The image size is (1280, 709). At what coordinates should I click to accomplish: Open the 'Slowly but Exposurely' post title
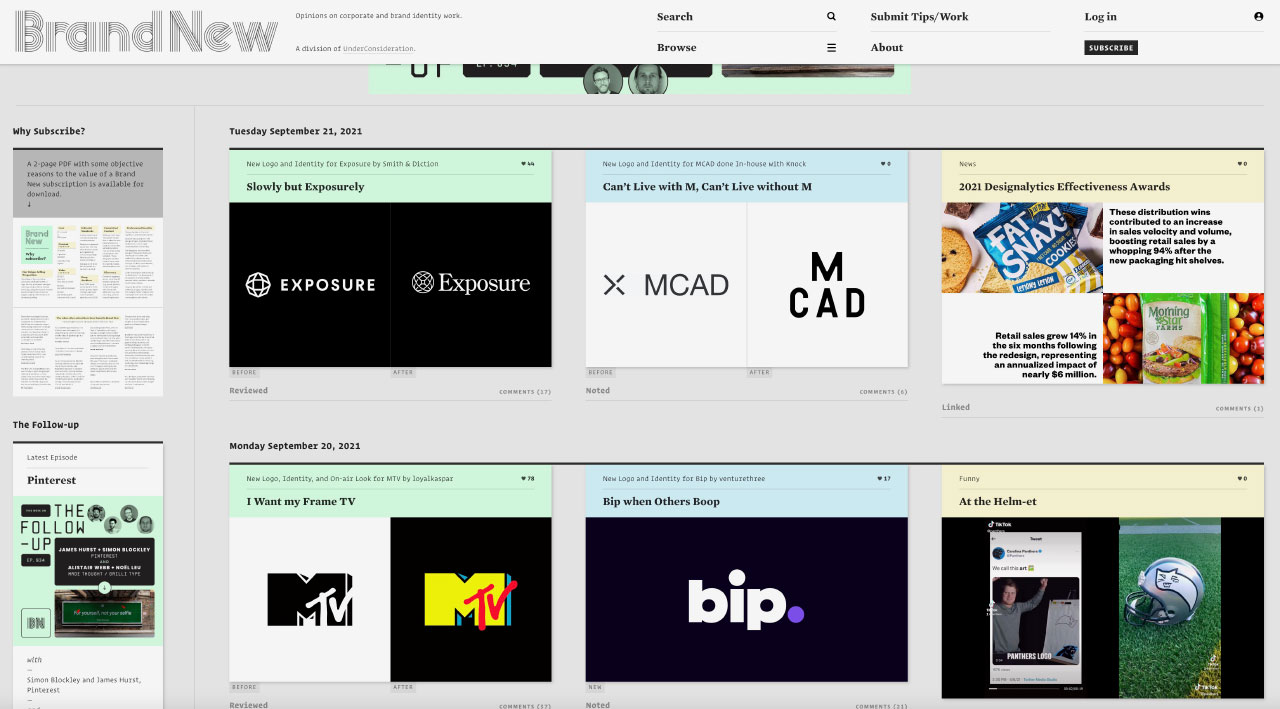pyautogui.click(x=305, y=187)
